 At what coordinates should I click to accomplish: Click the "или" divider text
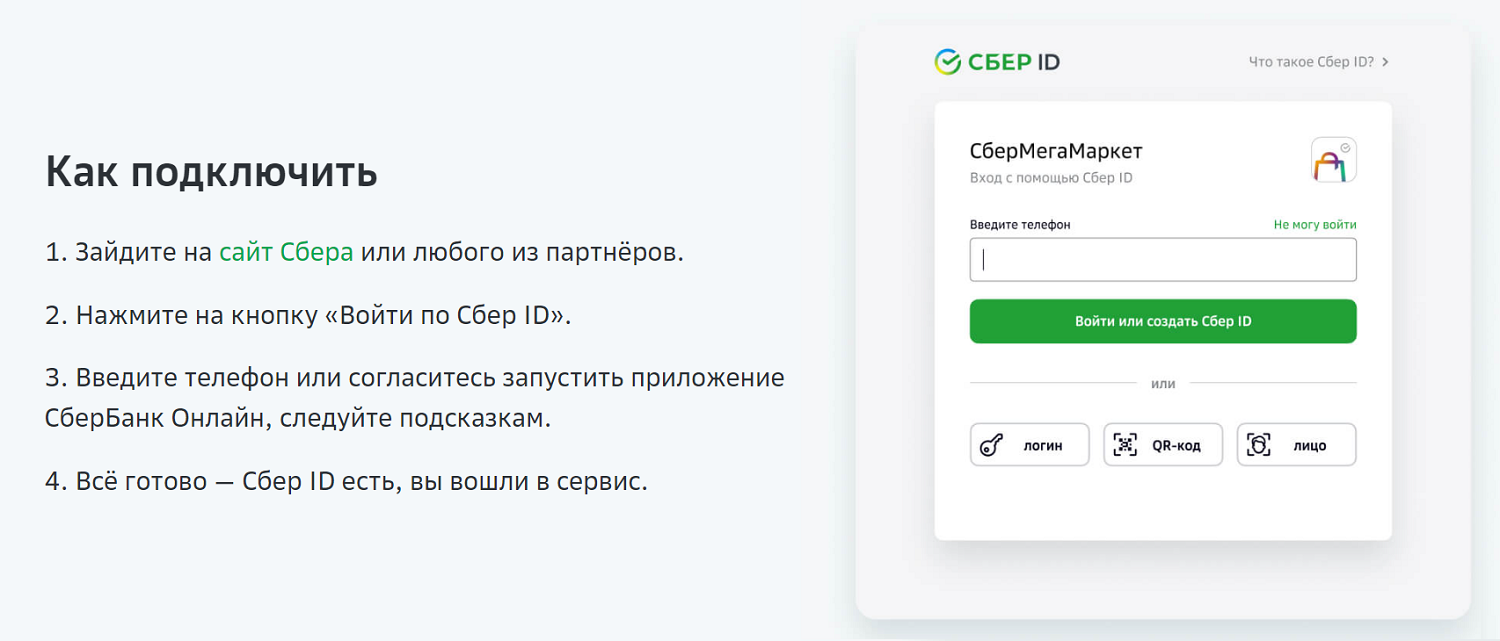point(1162,383)
